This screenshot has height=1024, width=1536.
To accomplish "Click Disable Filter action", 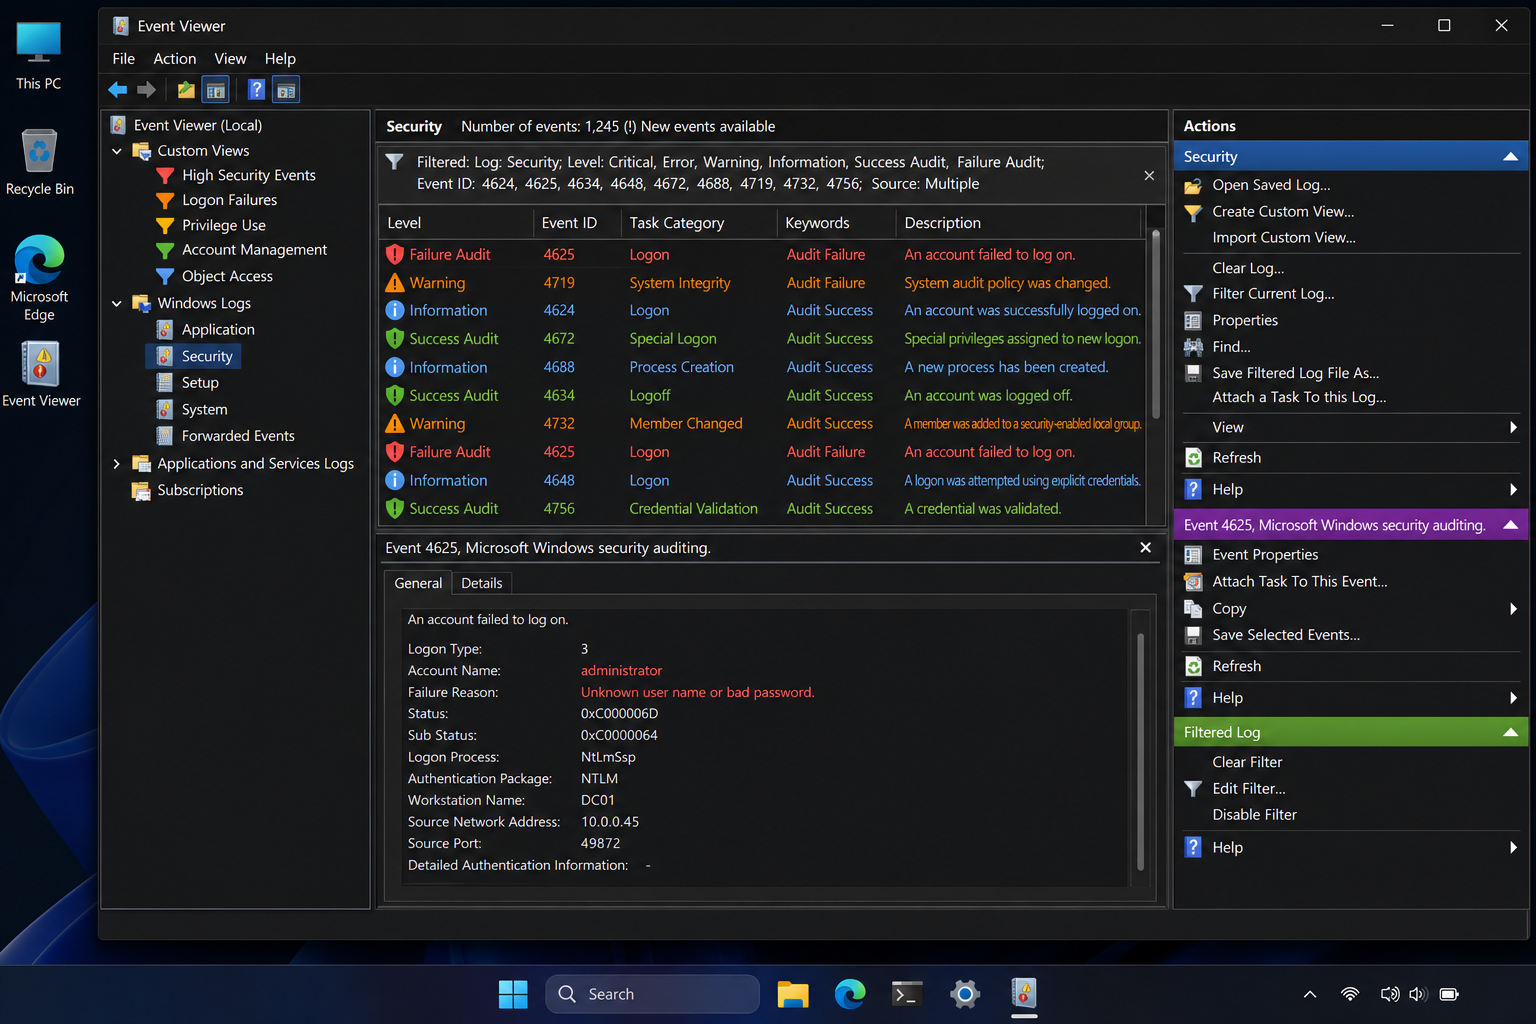I will pos(1254,815).
